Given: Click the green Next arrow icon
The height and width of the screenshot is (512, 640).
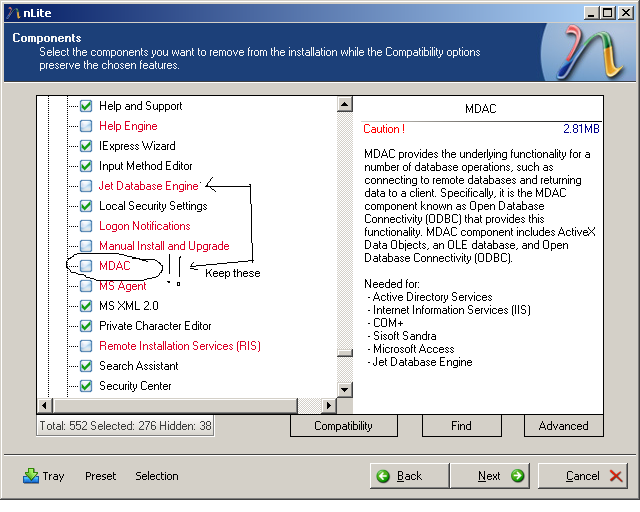Looking at the screenshot, I should coord(517,476).
